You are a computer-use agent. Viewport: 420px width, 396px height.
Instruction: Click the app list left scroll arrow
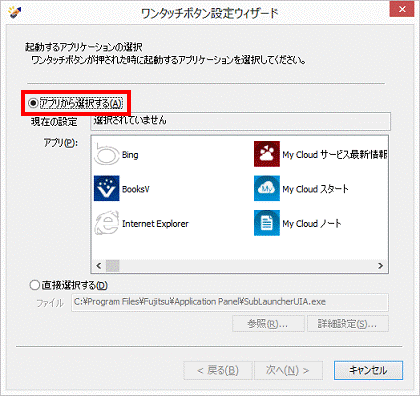[x=99, y=266]
